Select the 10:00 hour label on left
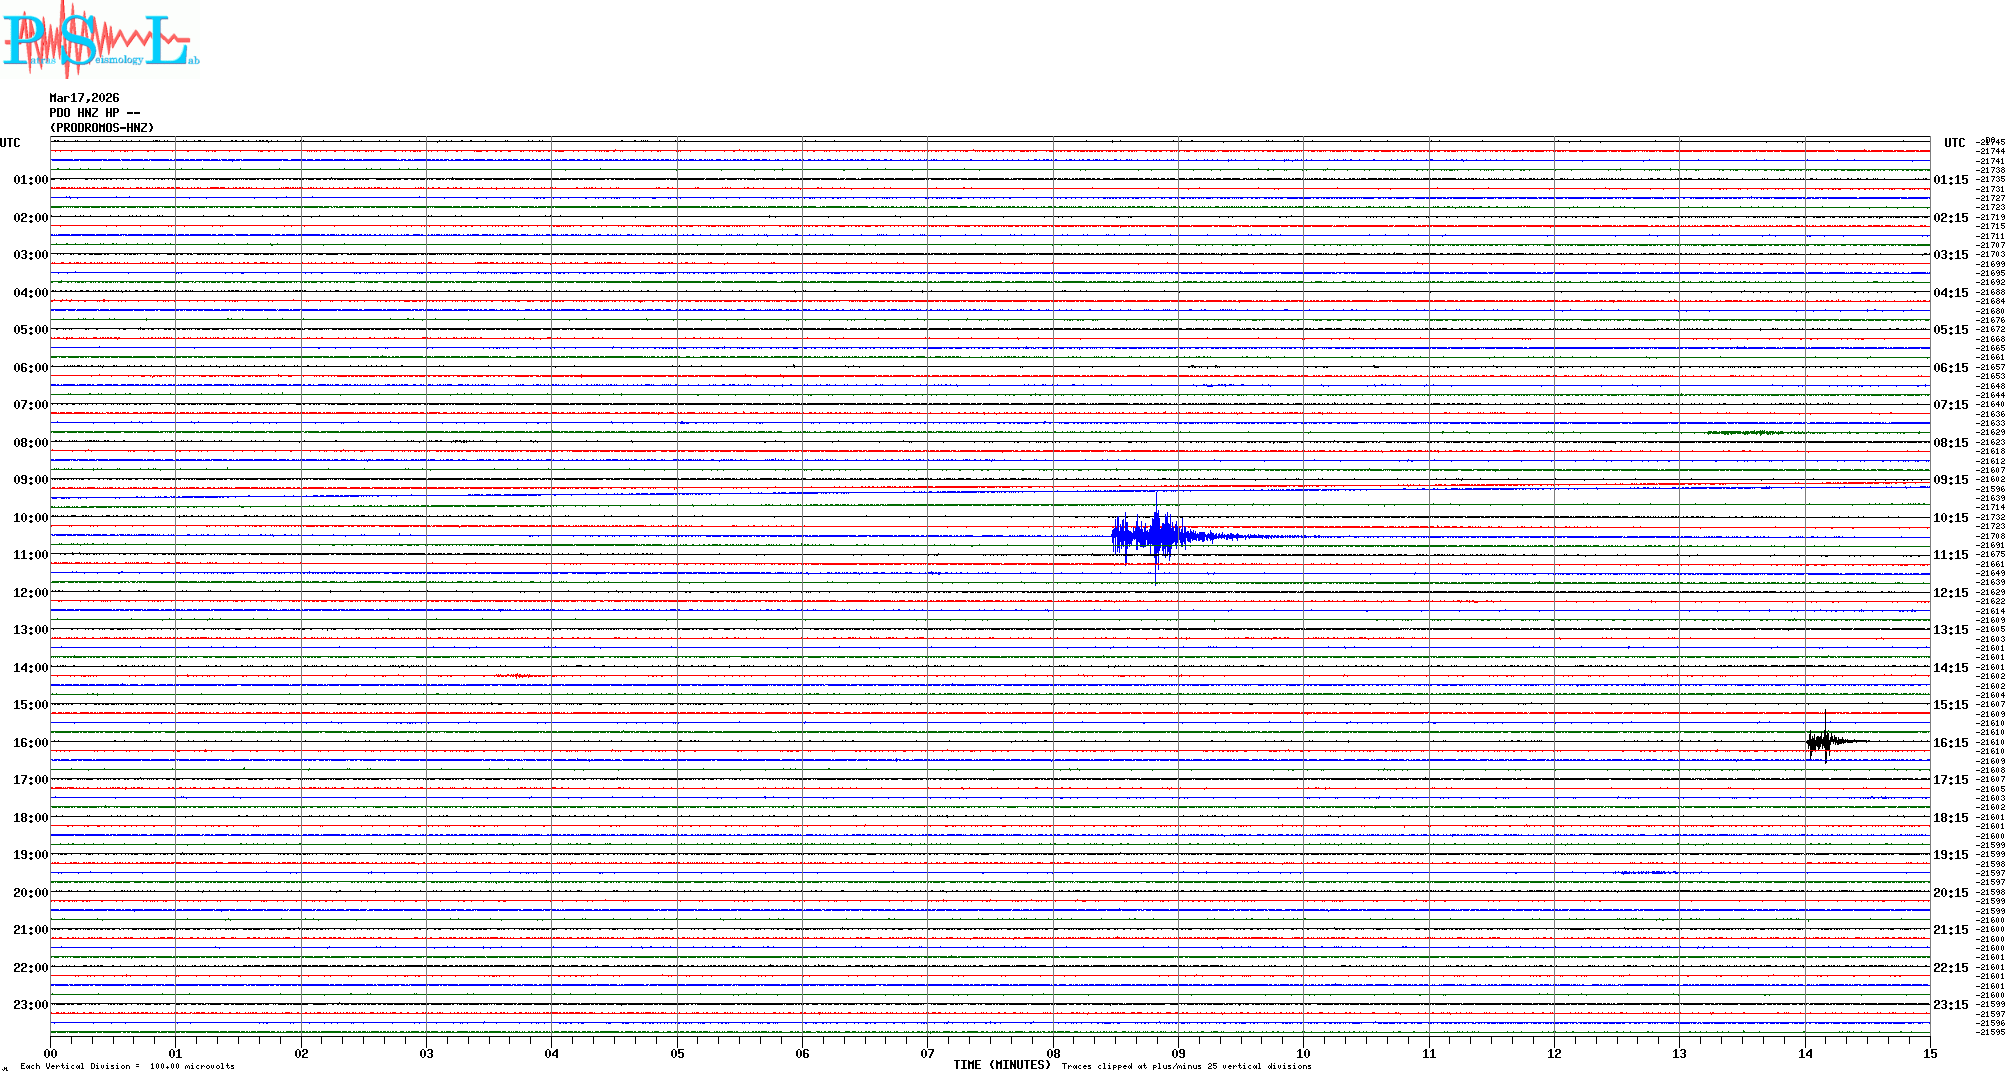This screenshot has height=1080, width=2010. (x=30, y=518)
